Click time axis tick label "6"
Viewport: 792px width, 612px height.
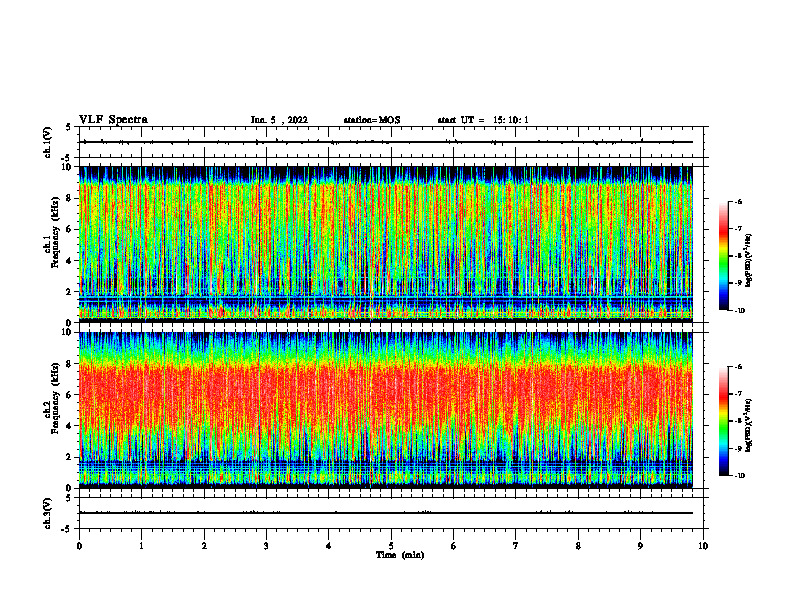(x=454, y=546)
